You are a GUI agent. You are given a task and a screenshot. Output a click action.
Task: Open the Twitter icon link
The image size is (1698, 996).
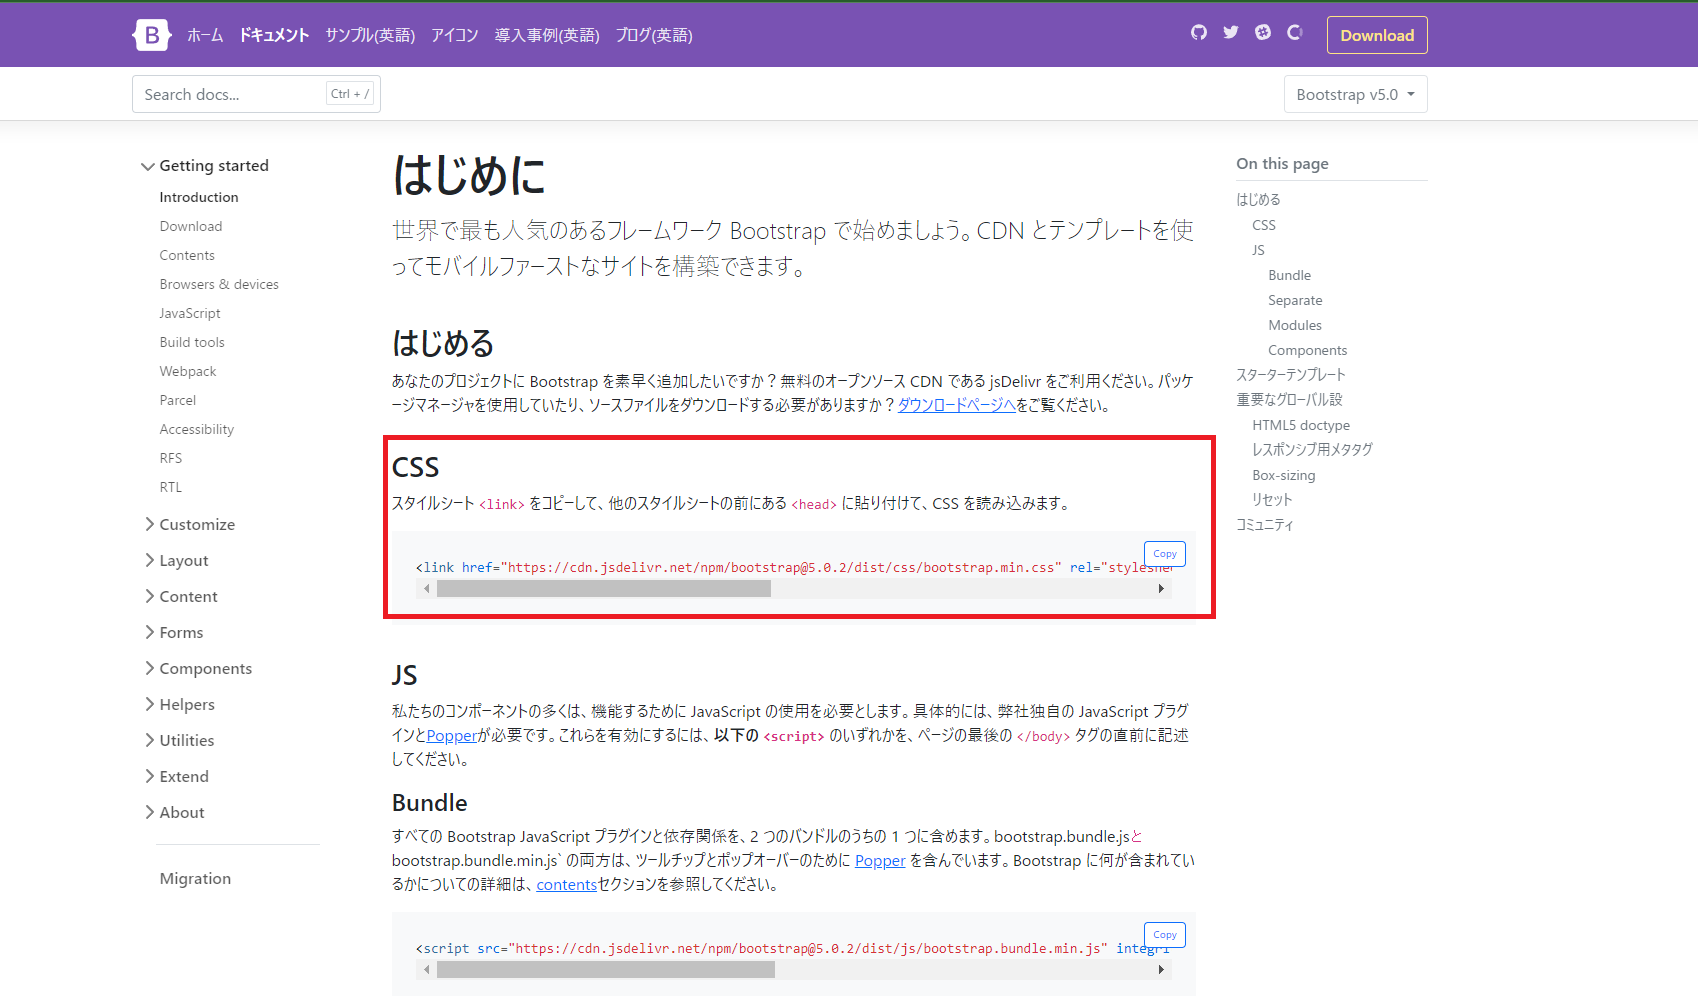pos(1231,33)
